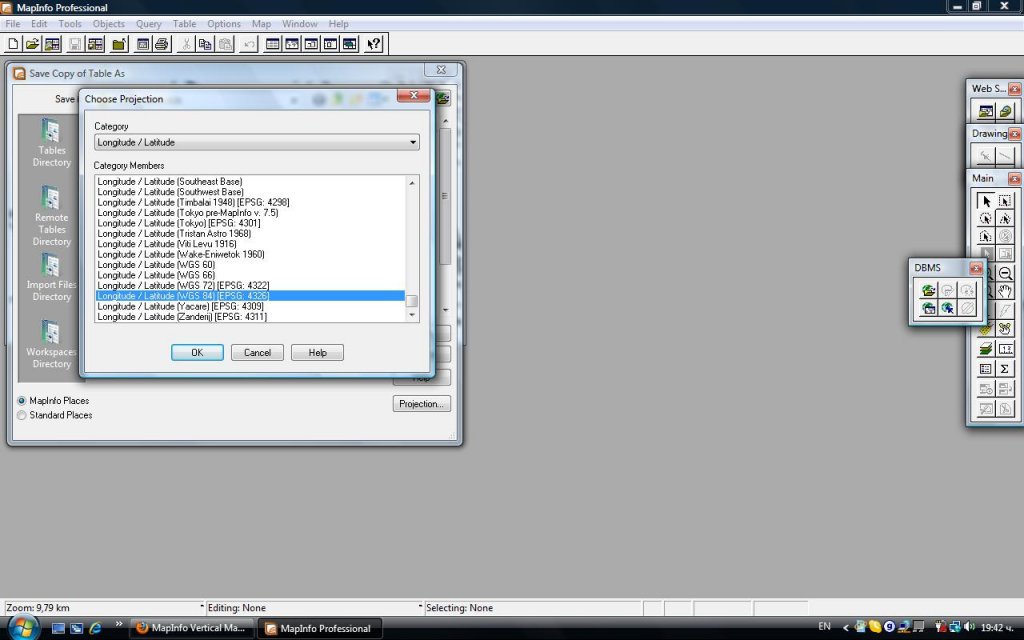Select Longitude / Latitude (WGS 84) [EPSG: 4326]

click(x=250, y=296)
